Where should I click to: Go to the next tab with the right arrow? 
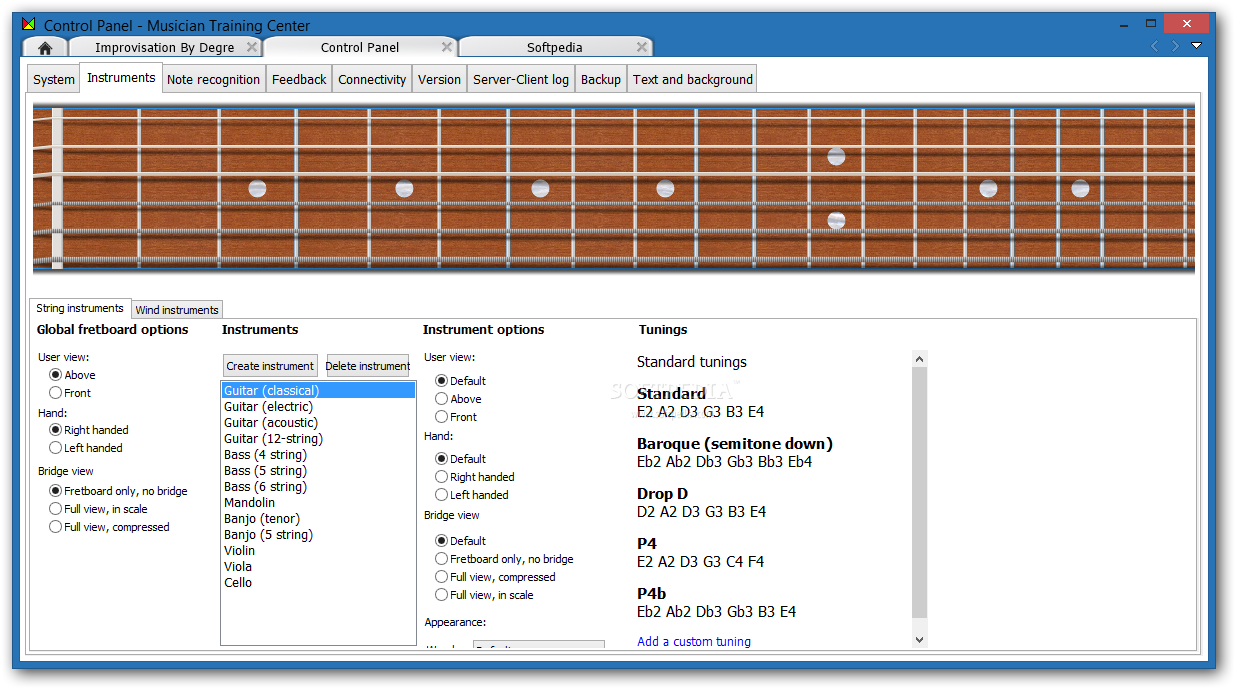tap(1175, 46)
